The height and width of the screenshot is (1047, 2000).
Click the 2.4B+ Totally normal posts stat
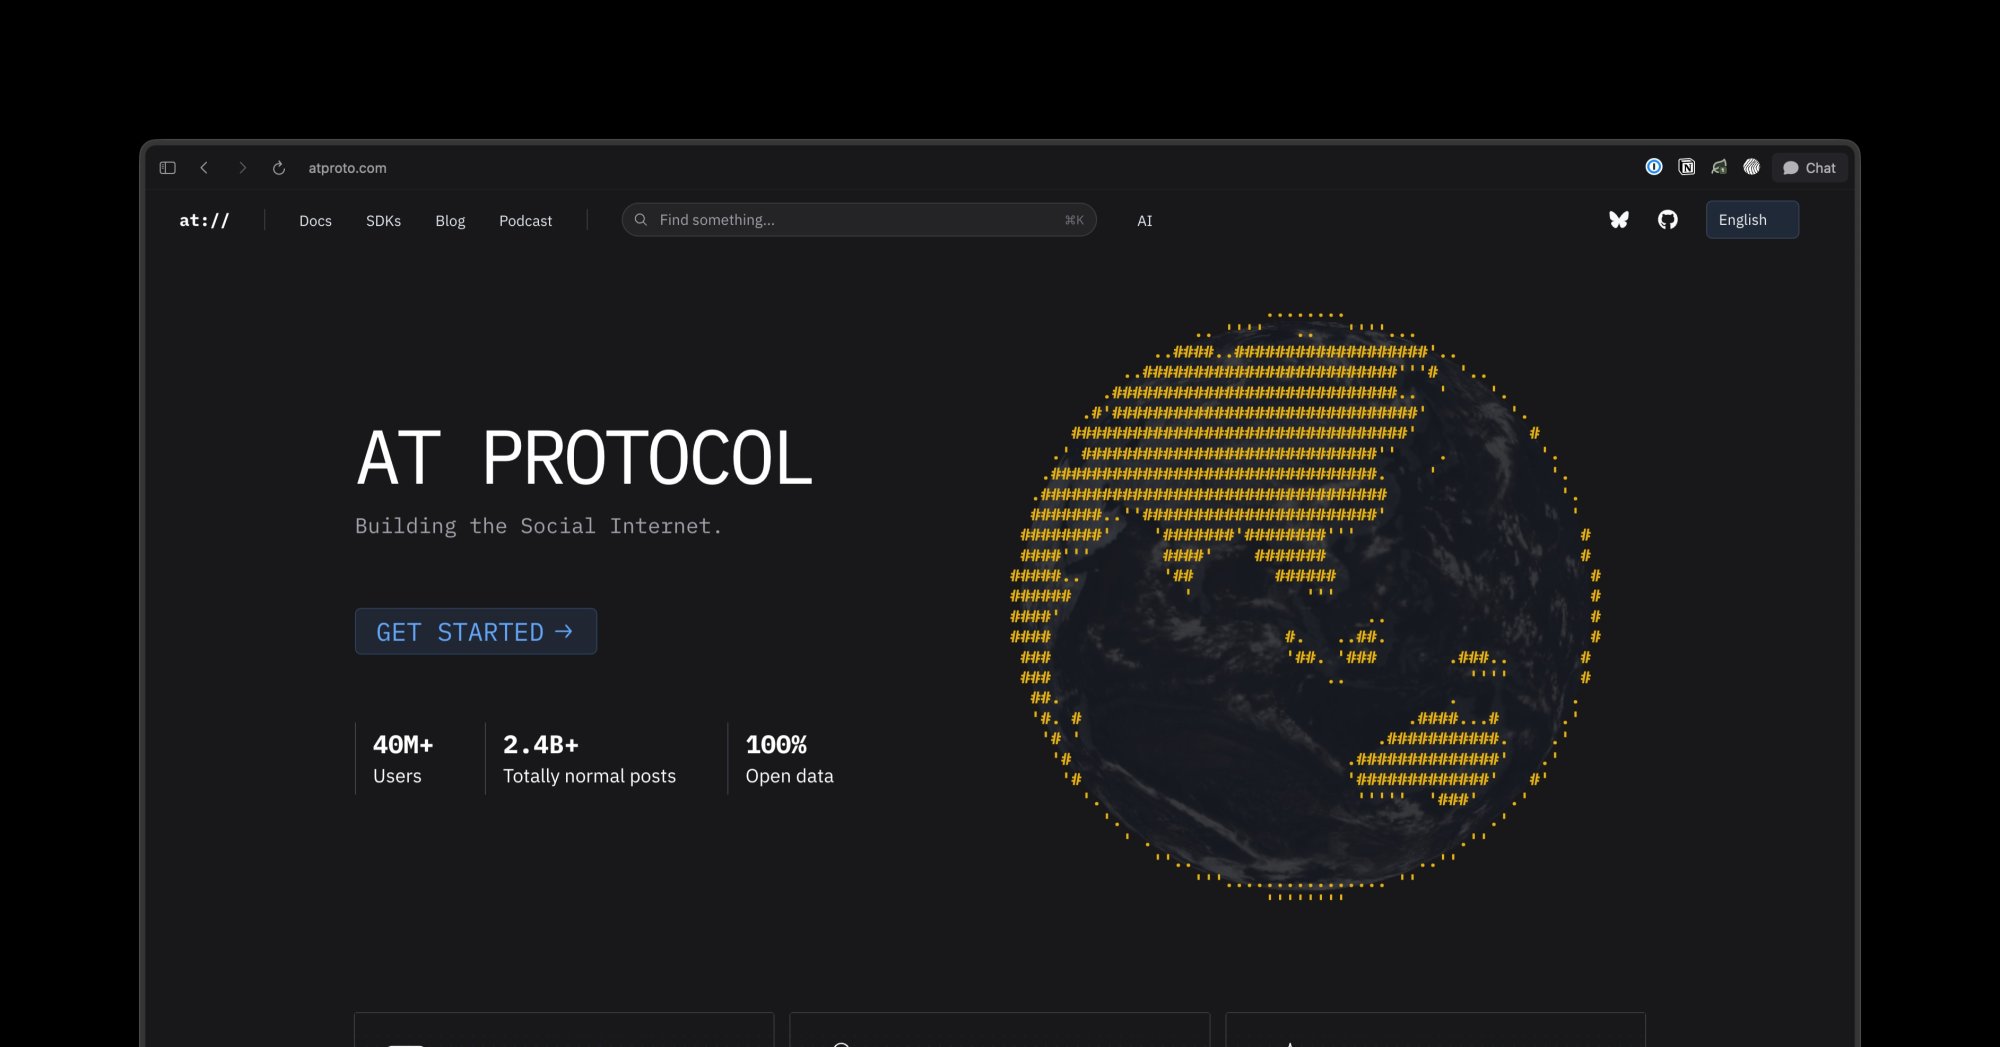coord(589,760)
